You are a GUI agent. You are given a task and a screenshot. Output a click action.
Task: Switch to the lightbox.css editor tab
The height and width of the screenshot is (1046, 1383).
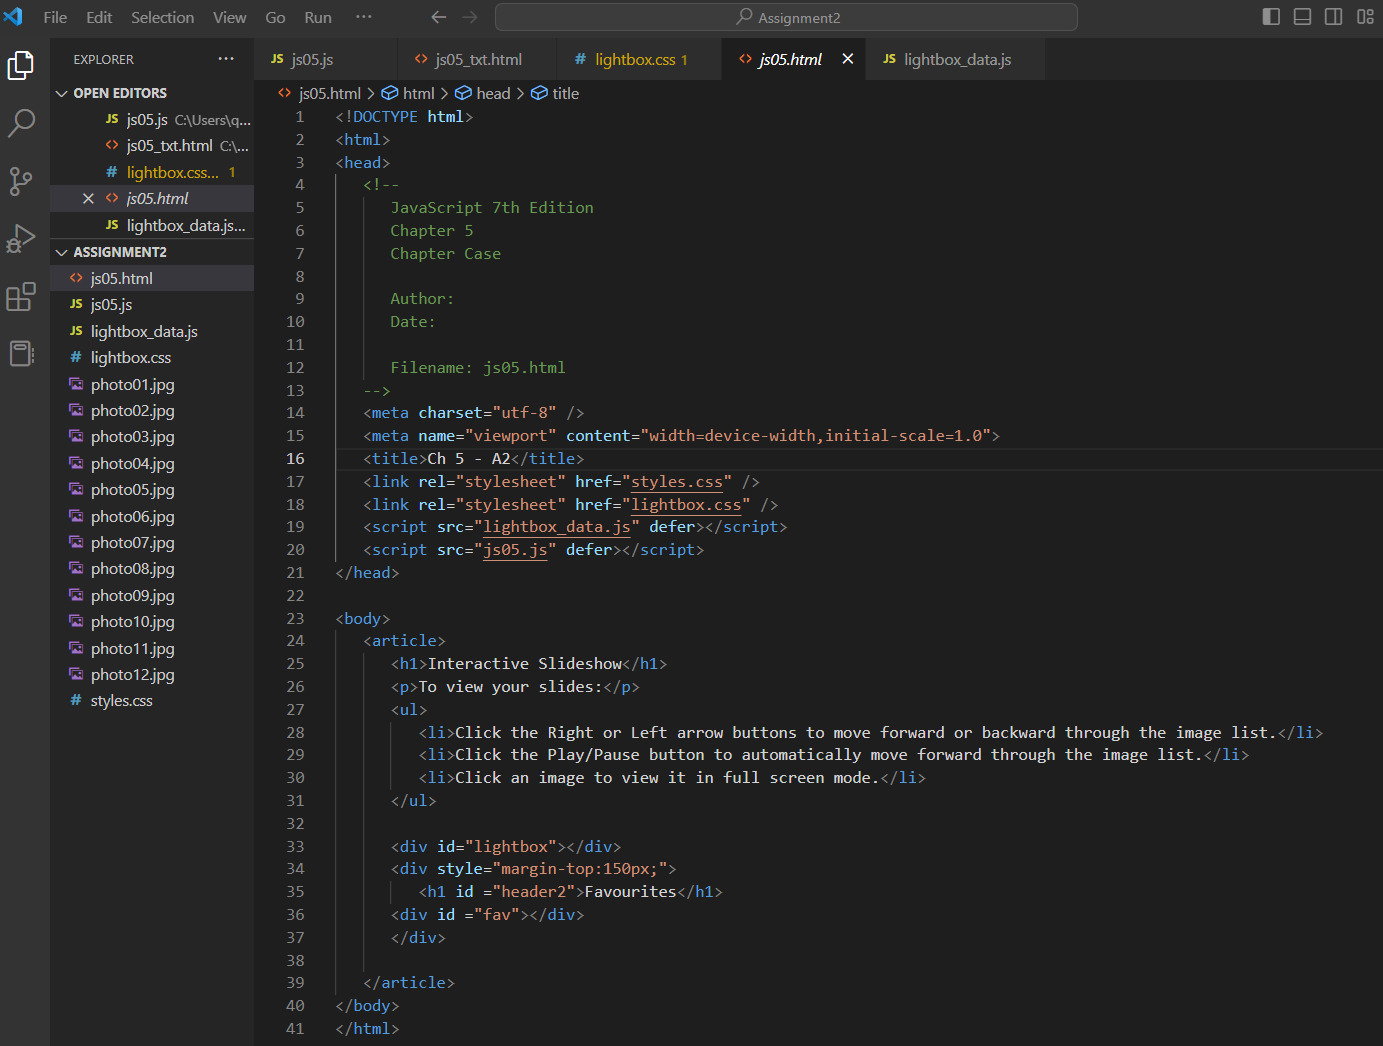point(640,59)
